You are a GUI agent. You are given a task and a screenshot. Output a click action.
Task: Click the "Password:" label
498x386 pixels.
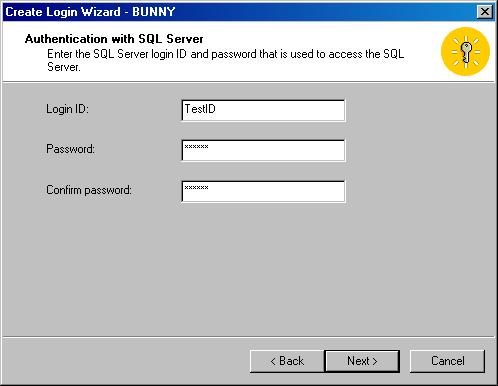tap(70, 149)
